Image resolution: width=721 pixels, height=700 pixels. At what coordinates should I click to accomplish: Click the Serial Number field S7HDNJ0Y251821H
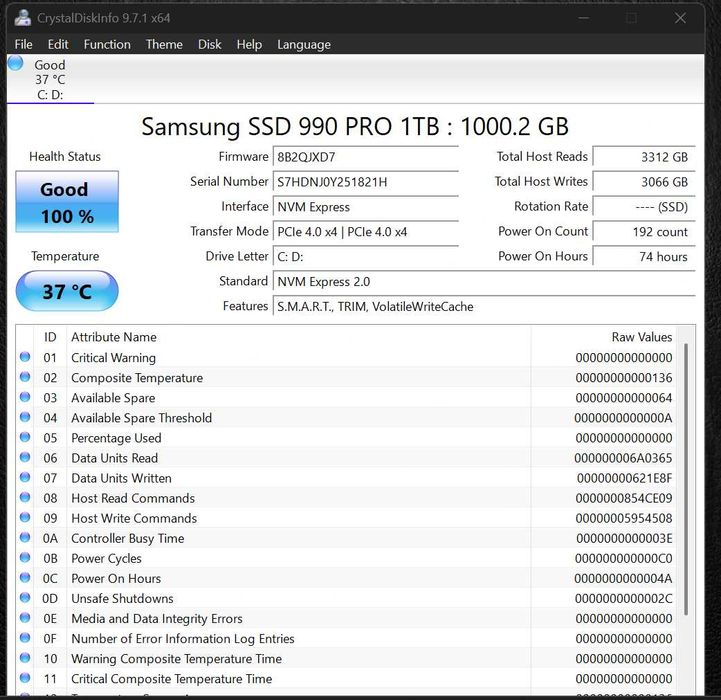click(x=366, y=182)
